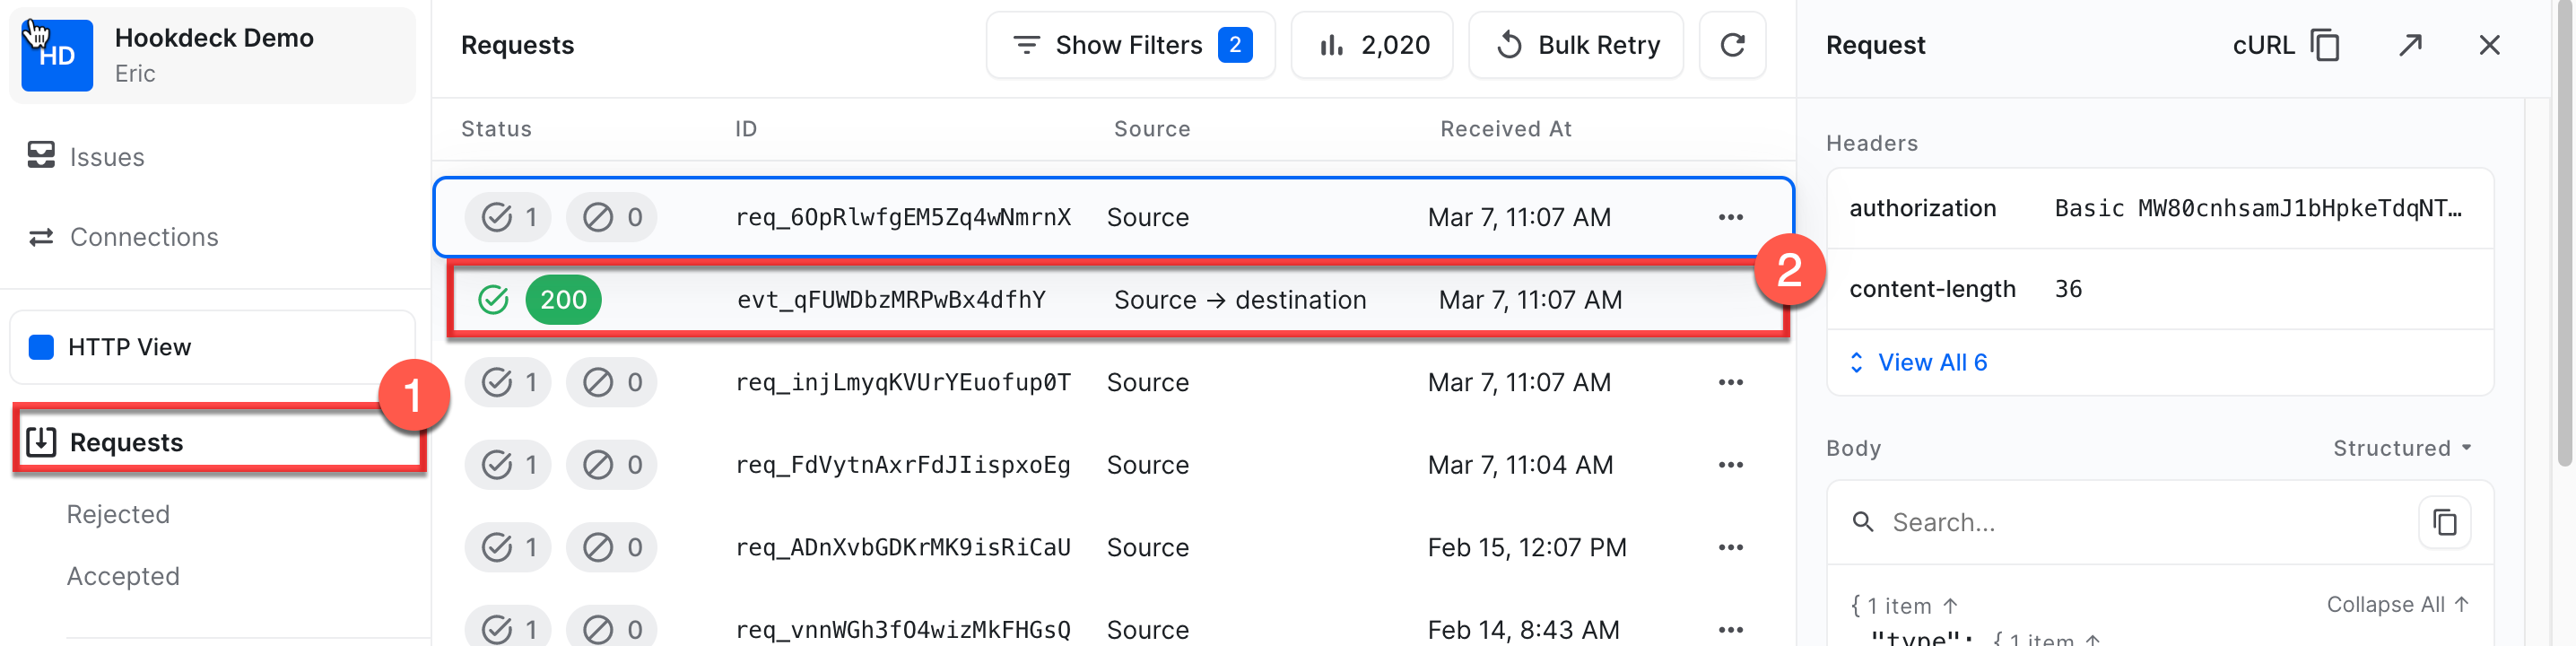Open Connections in the sidebar
This screenshot has width=2576, height=646.
(143, 237)
